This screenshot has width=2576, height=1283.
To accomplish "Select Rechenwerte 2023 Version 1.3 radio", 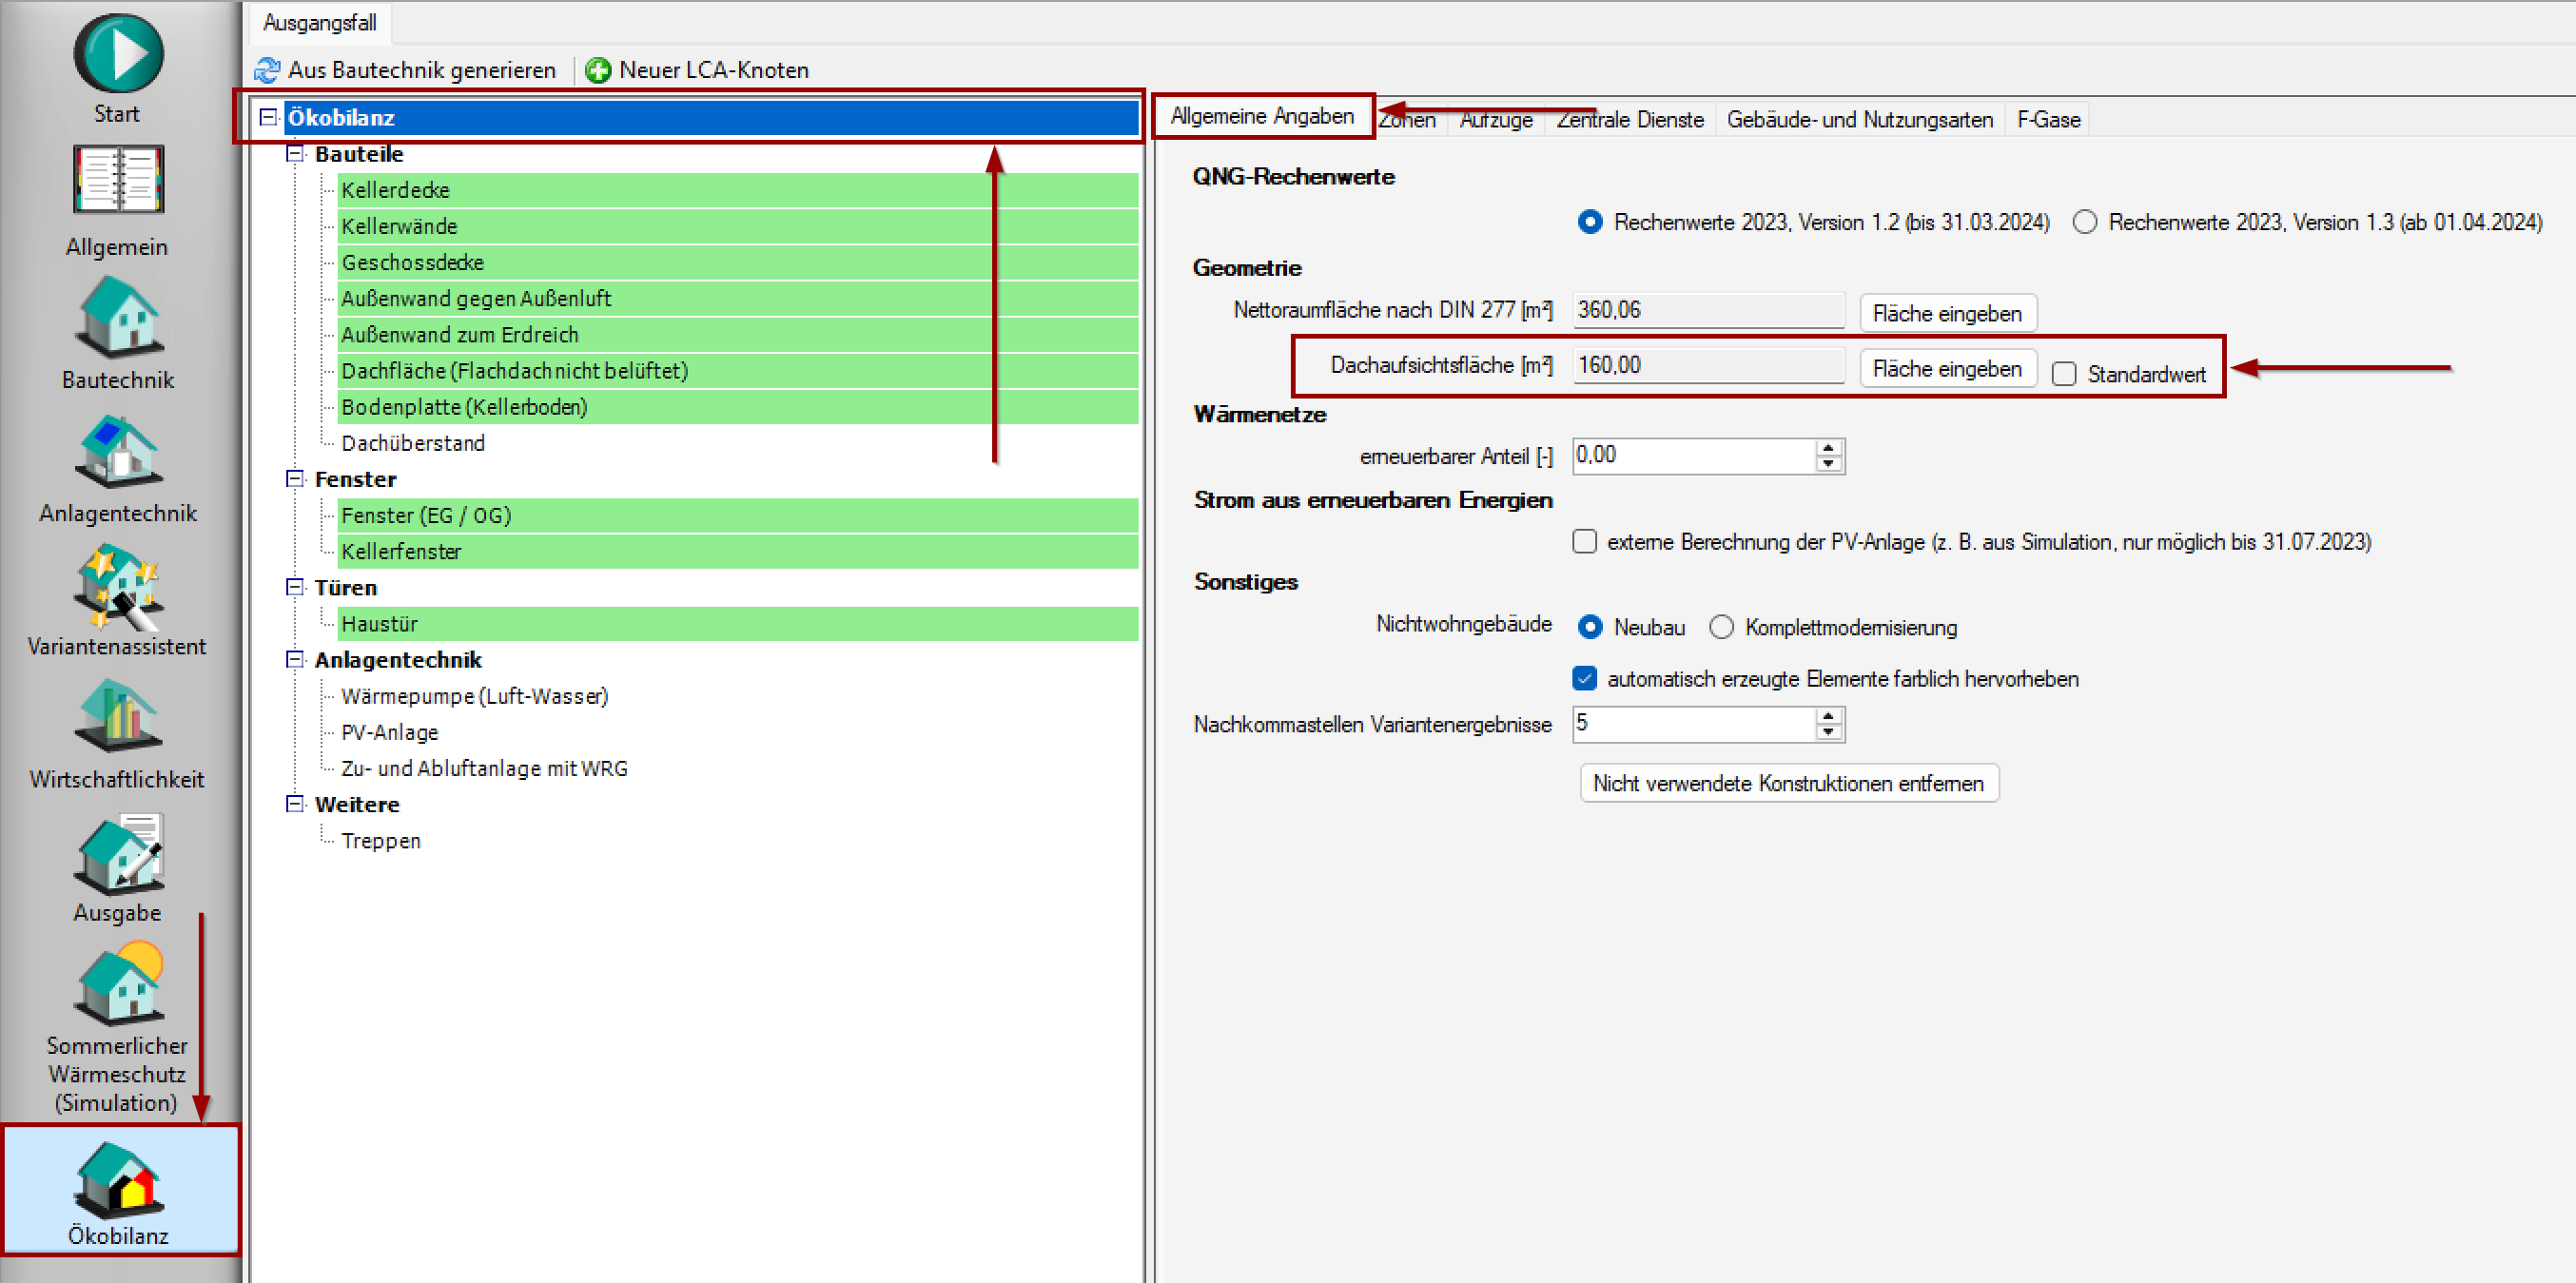I will click(2085, 222).
